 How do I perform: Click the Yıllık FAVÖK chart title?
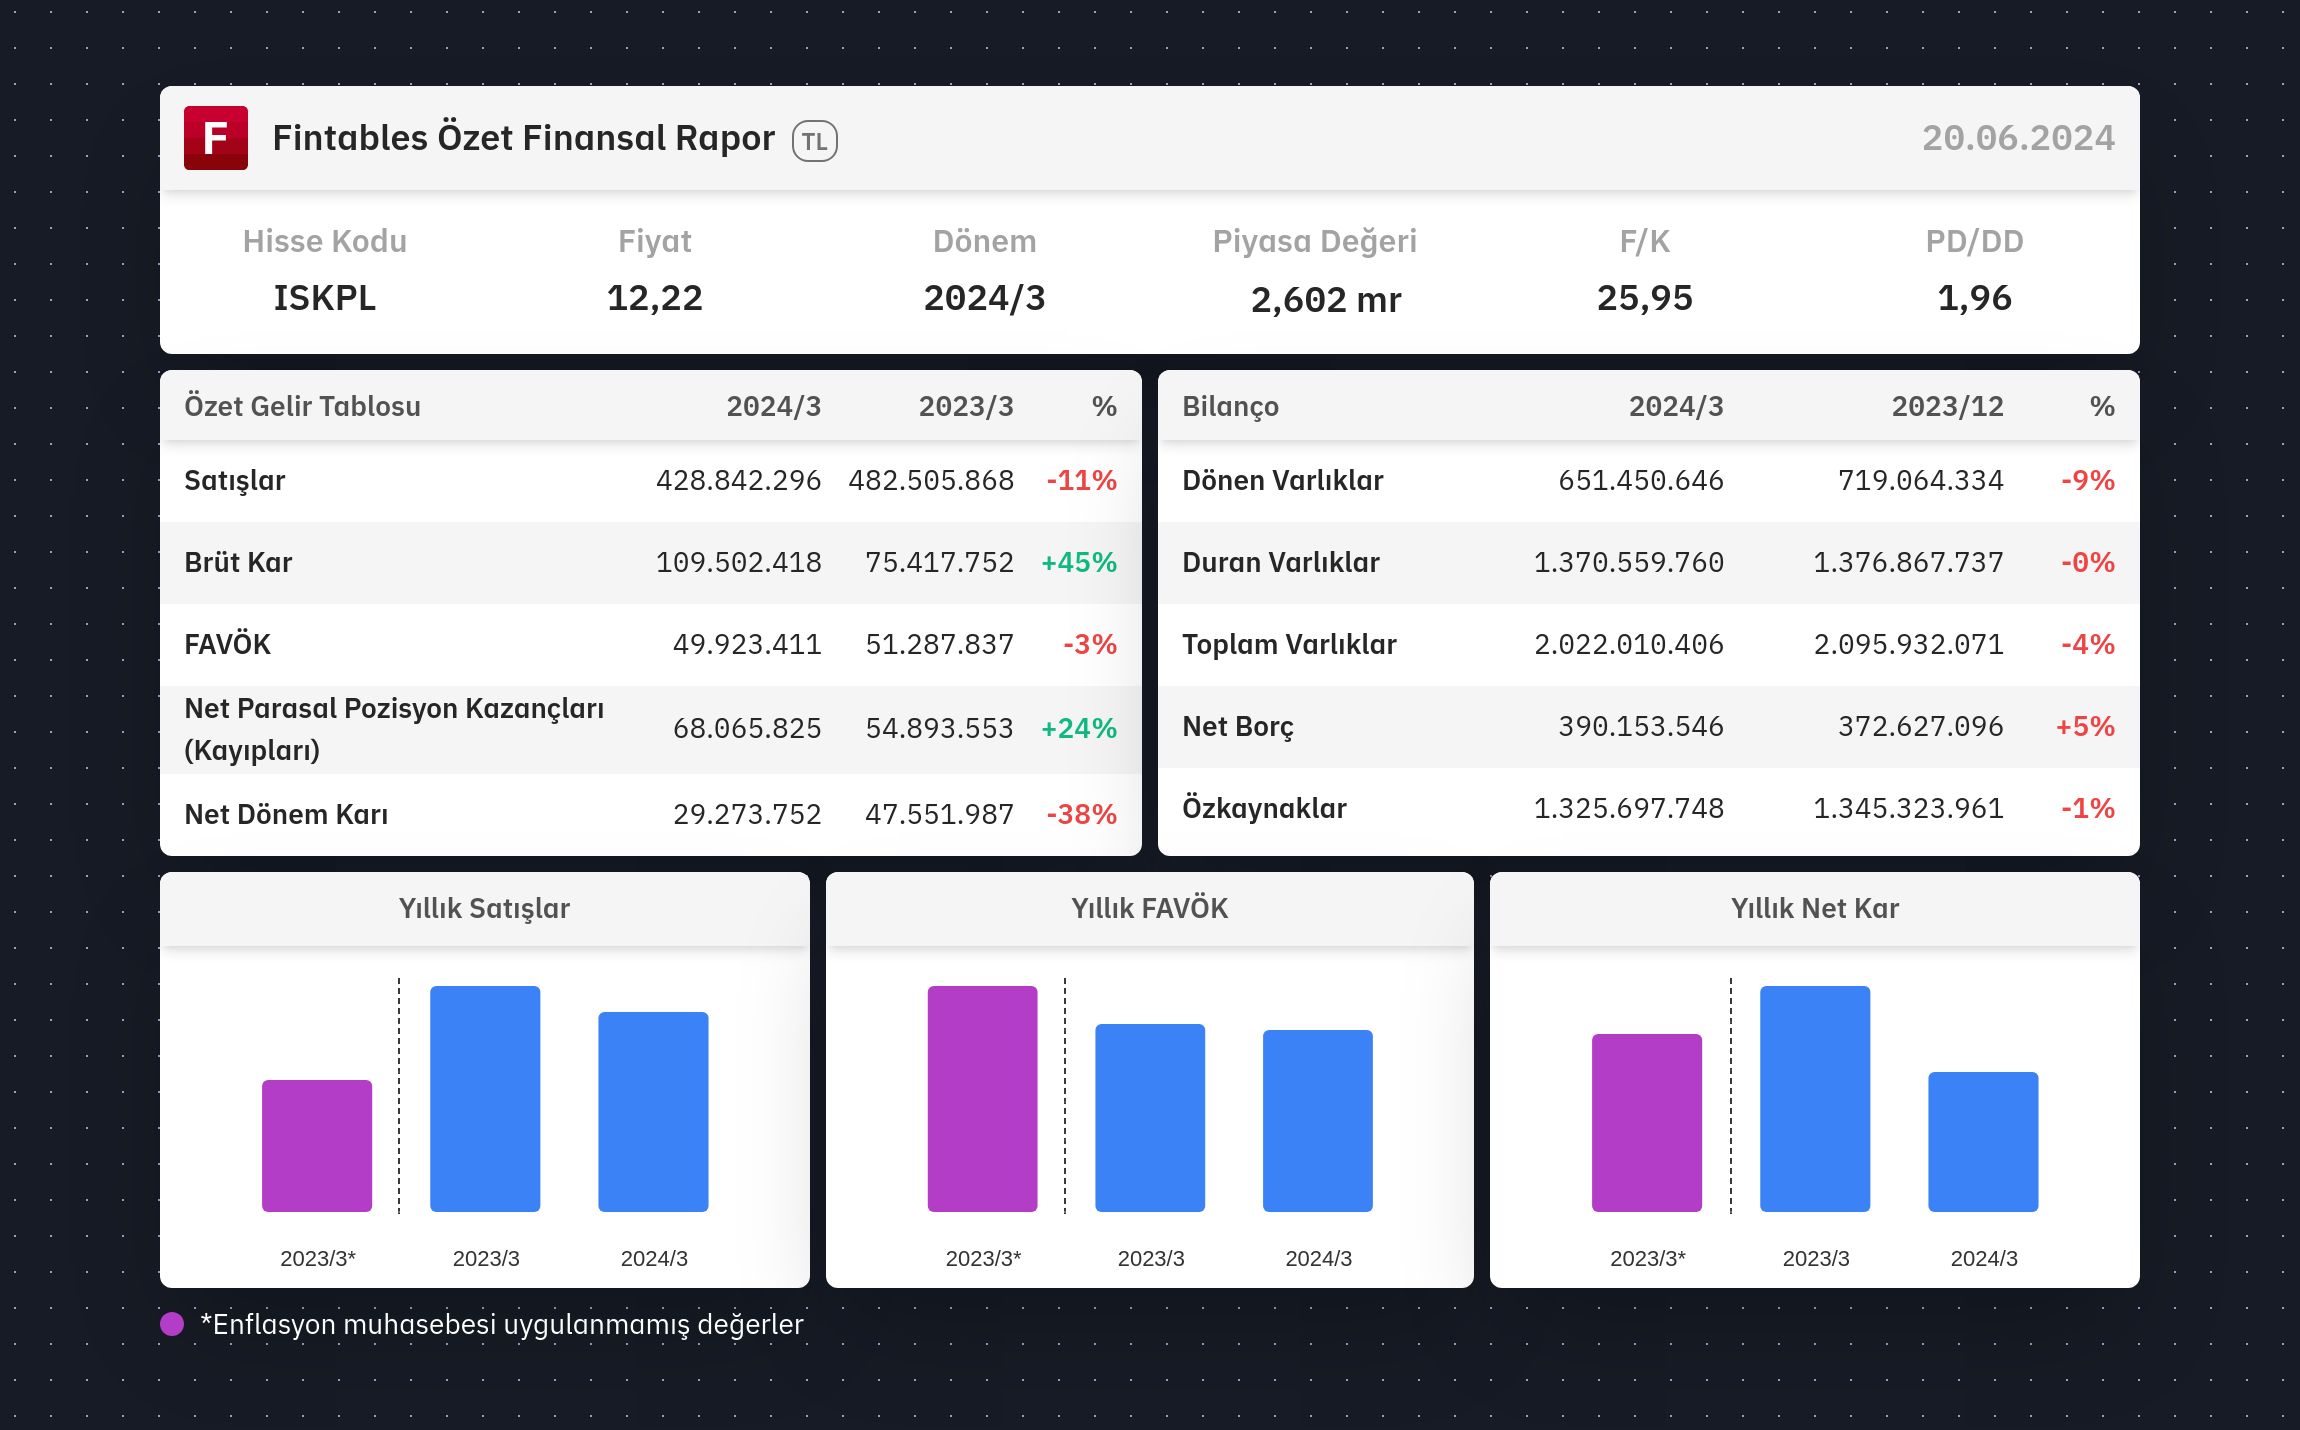[x=1150, y=908]
